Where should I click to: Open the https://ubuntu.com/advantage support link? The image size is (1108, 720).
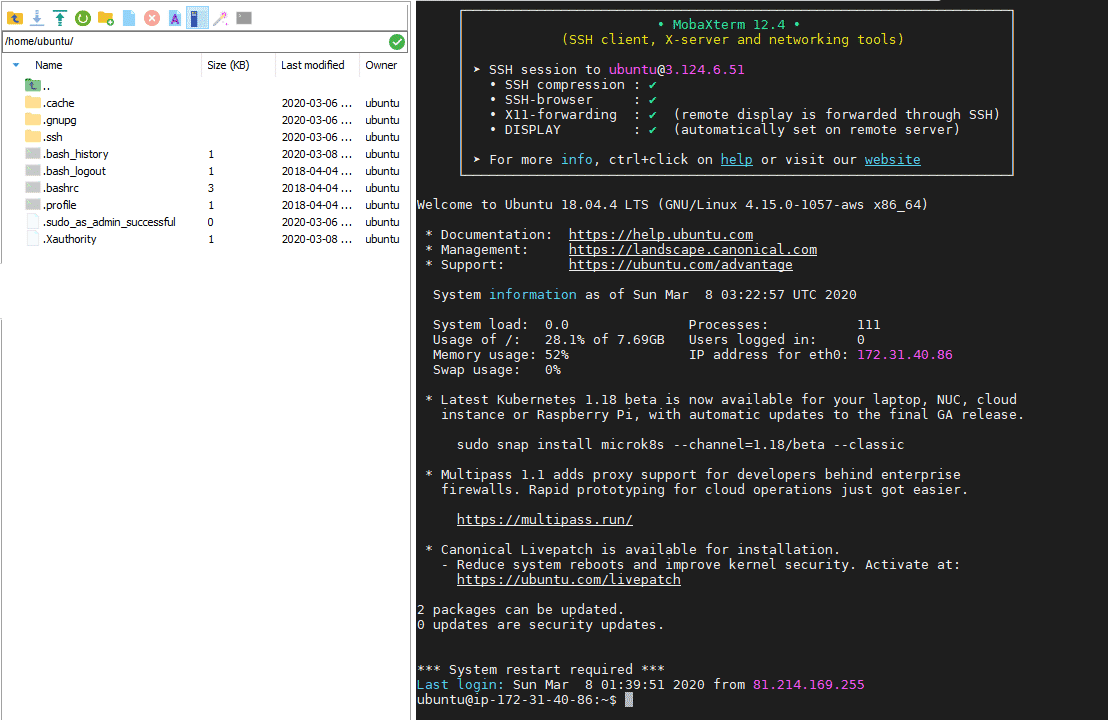[680, 264]
